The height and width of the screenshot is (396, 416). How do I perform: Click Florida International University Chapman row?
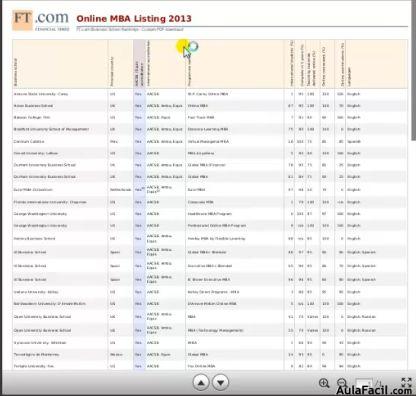pyautogui.click(x=210, y=202)
